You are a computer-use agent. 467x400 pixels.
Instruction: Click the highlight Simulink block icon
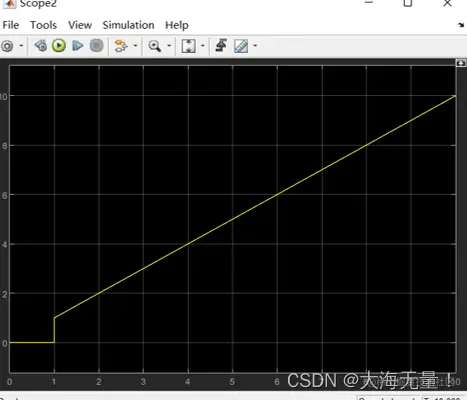[121, 46]
